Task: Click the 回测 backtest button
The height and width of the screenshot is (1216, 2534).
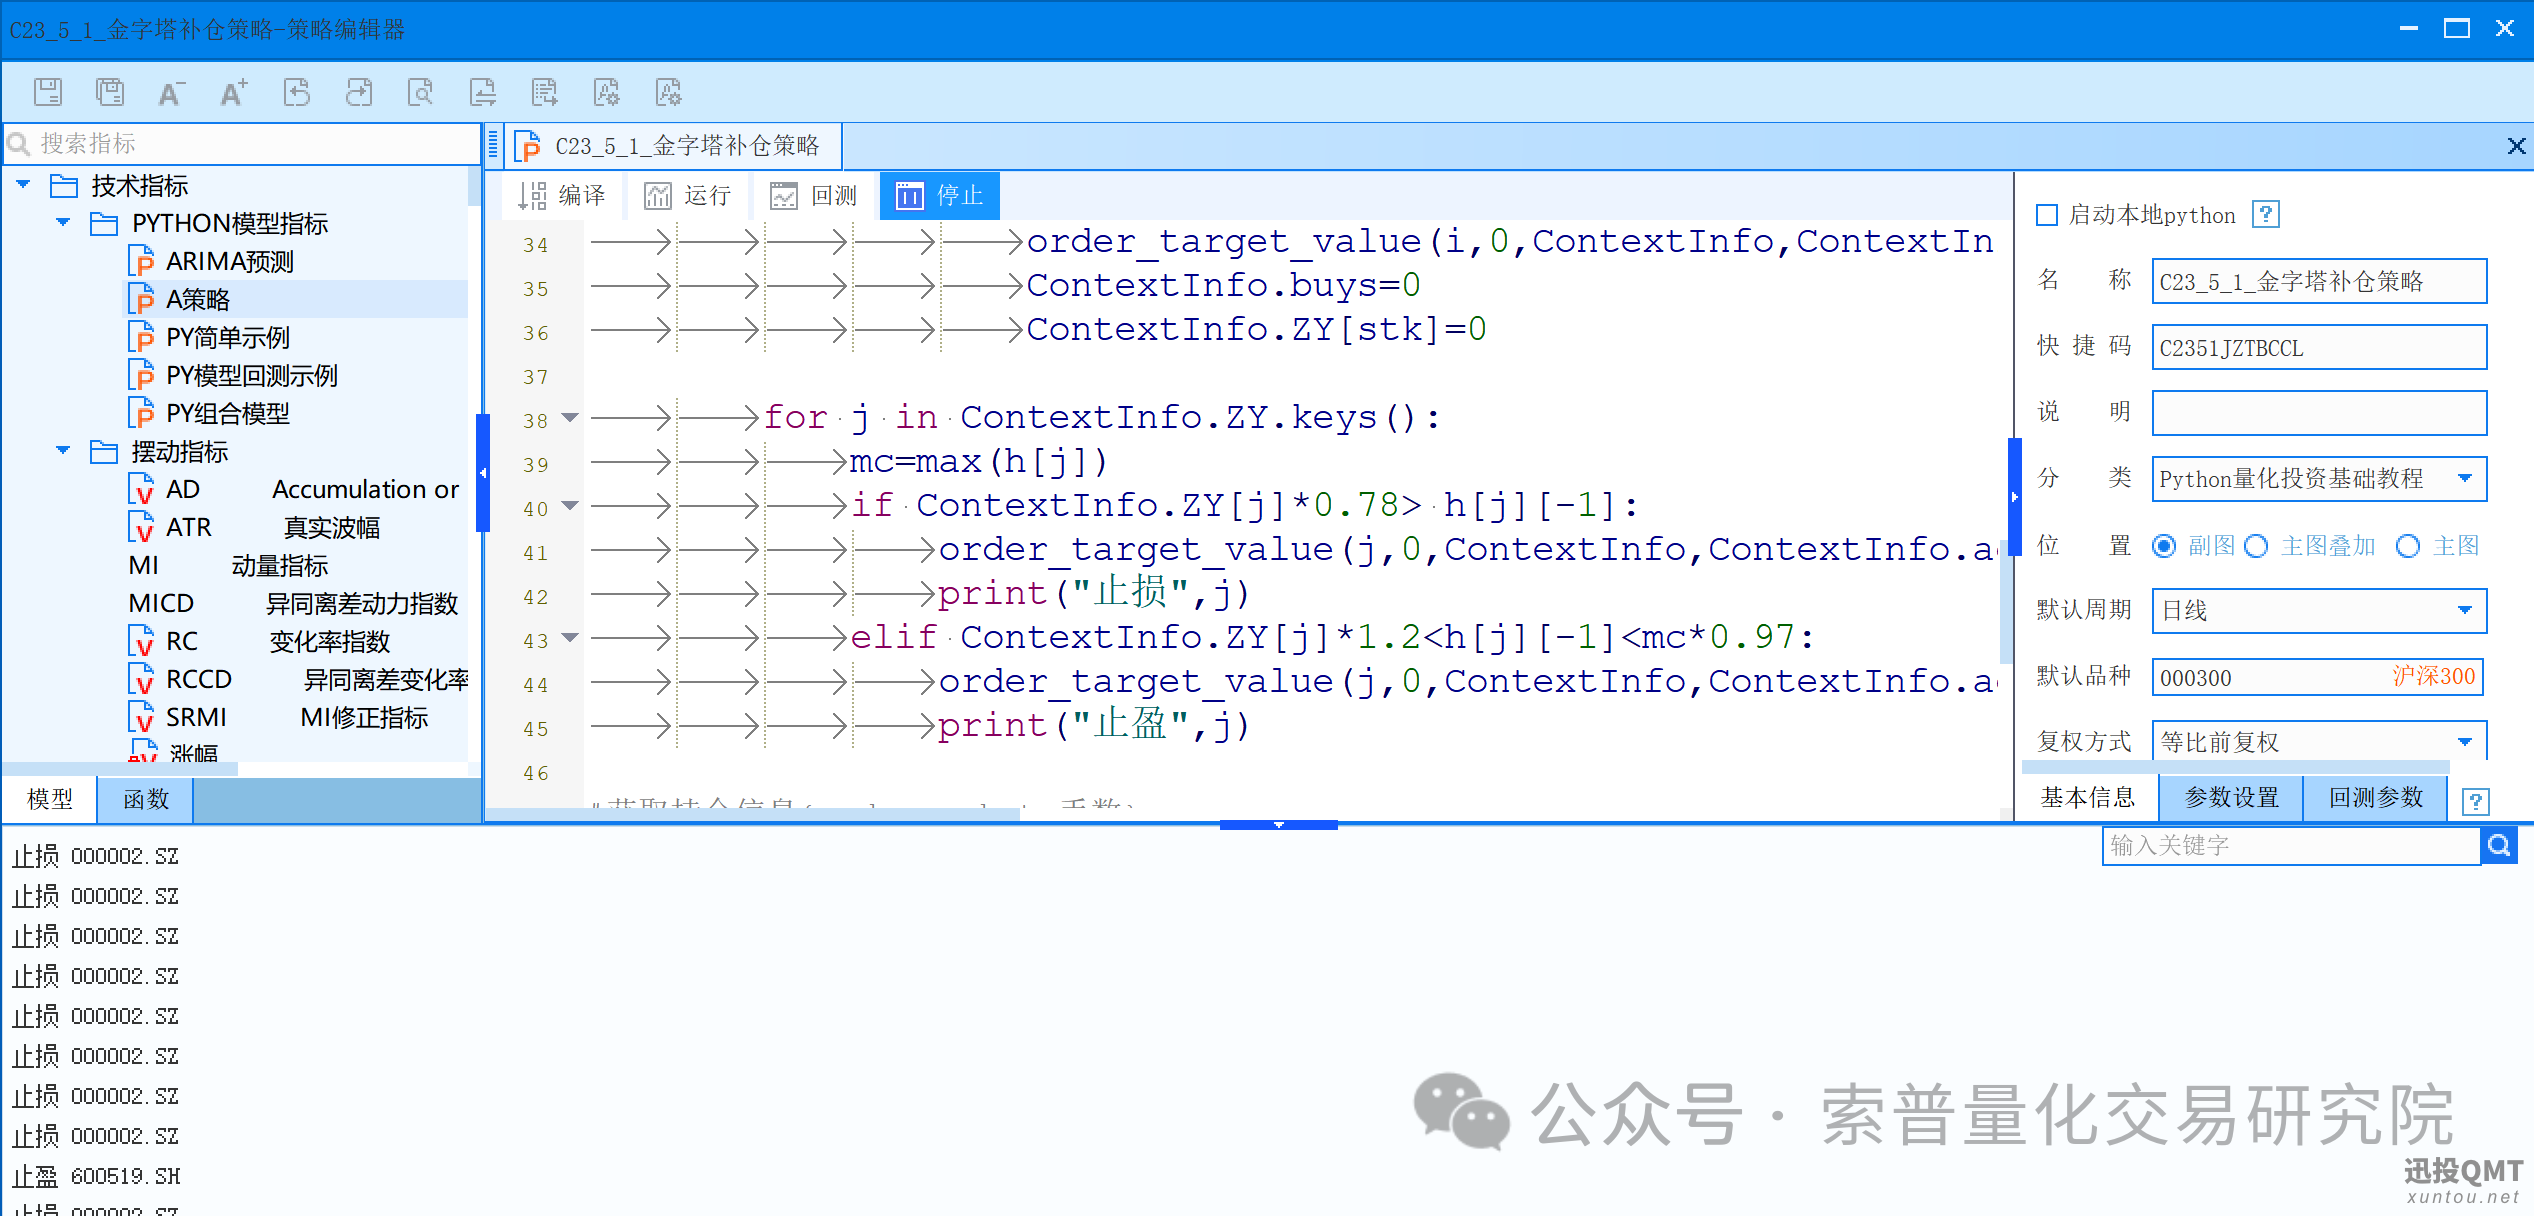Action: tap(815, 195)
